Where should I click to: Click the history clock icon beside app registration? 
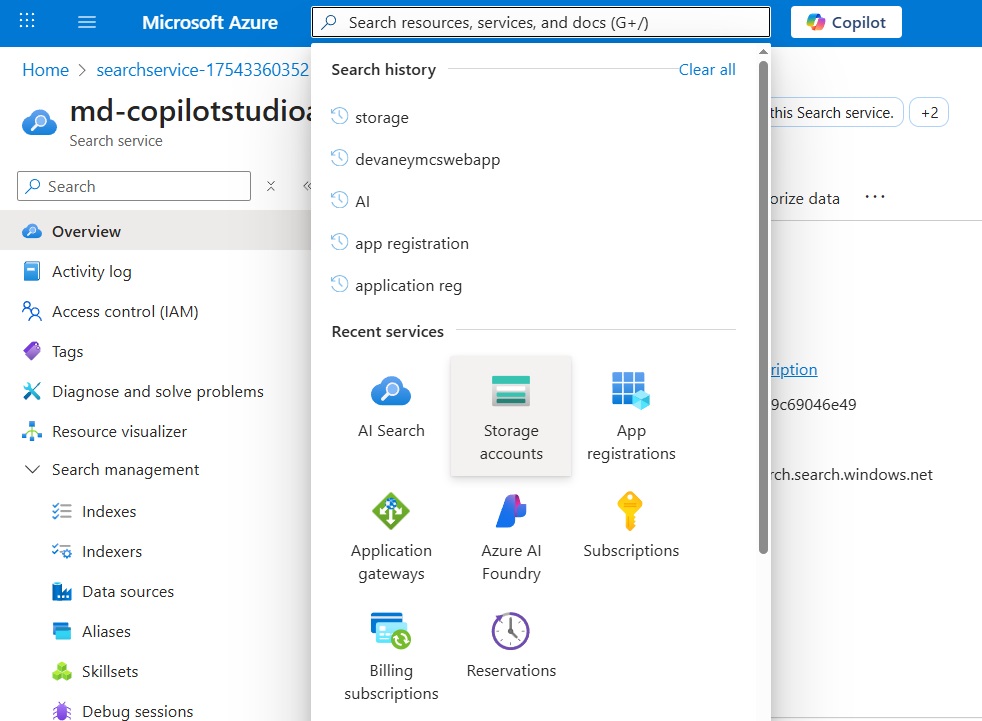tap(339, 242)
